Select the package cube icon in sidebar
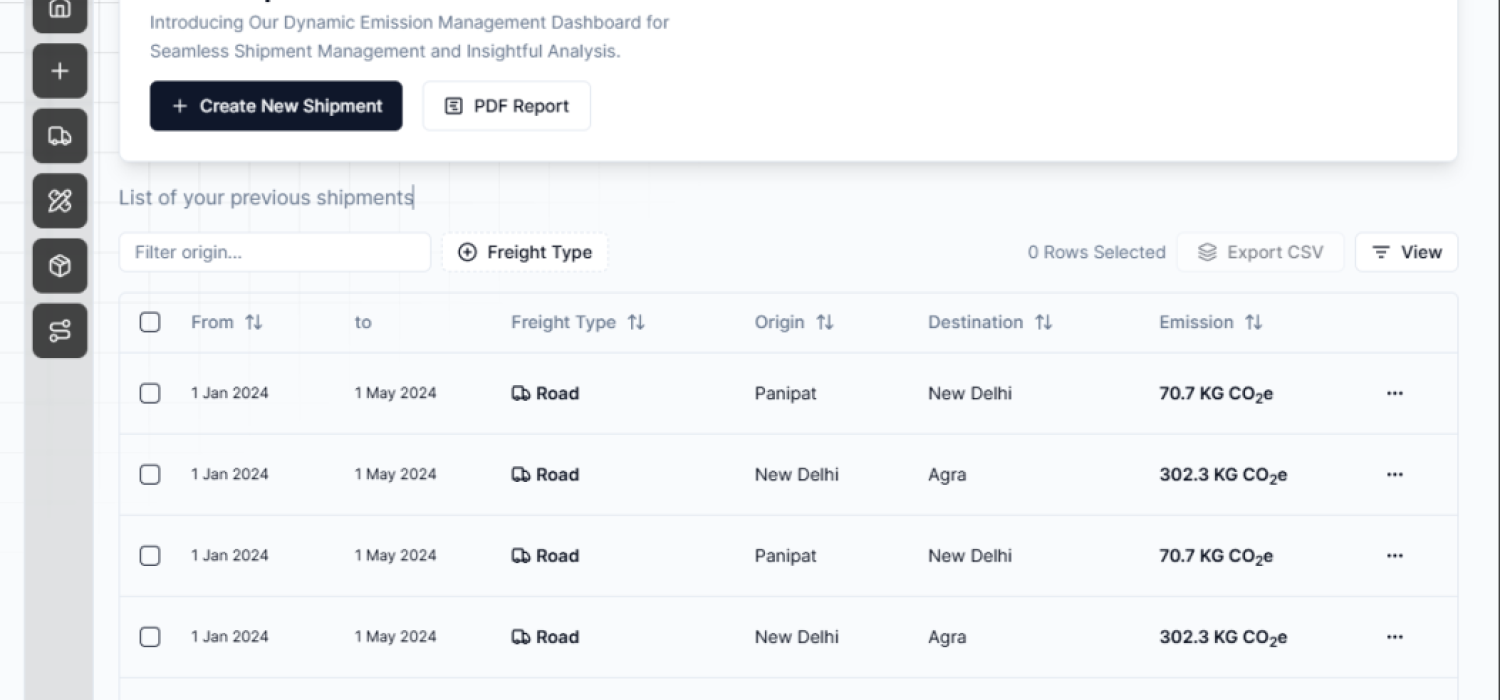This screenshot has width=1500, height=700. click(x=59, y=265)
